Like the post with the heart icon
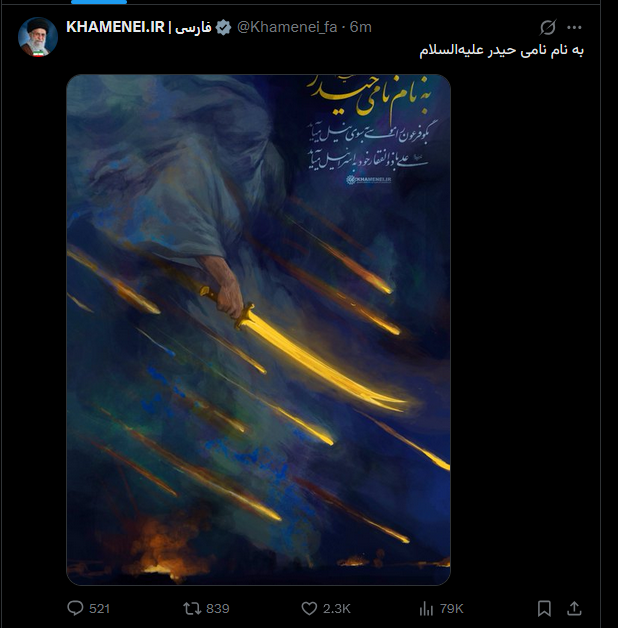This screenshot has height=628, width=618. (309, 609)
